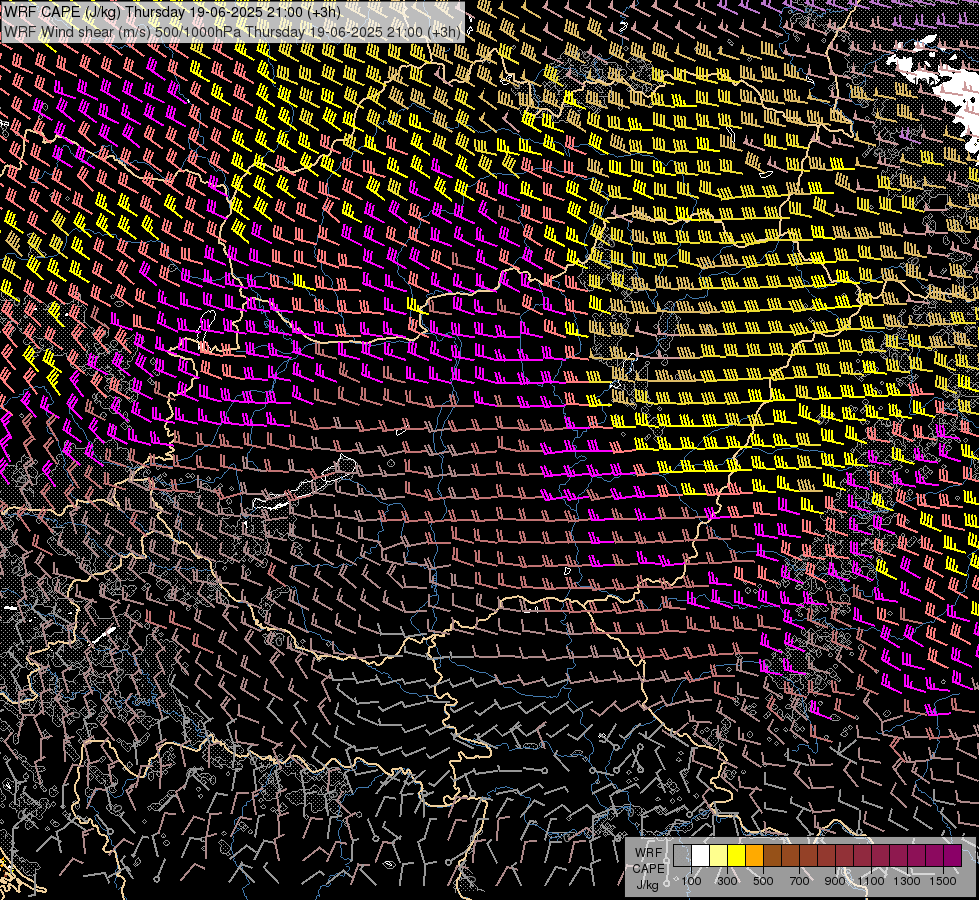Click the WRF label in the legend
The width and height of the screenshot is (979, 900).
tap(649, 853)
